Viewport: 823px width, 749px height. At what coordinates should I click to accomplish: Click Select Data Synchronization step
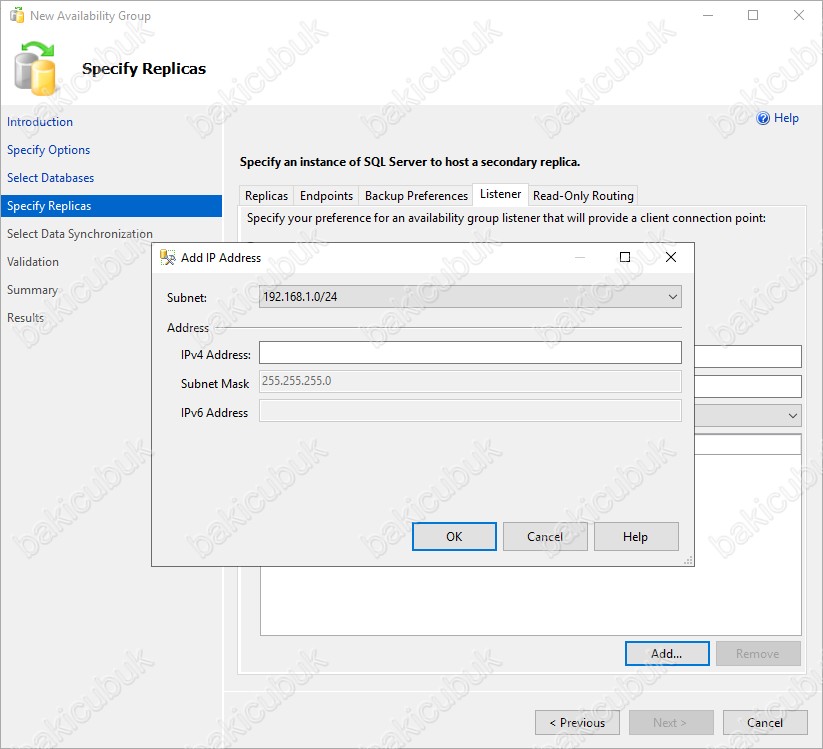click(x=80, y=234)
